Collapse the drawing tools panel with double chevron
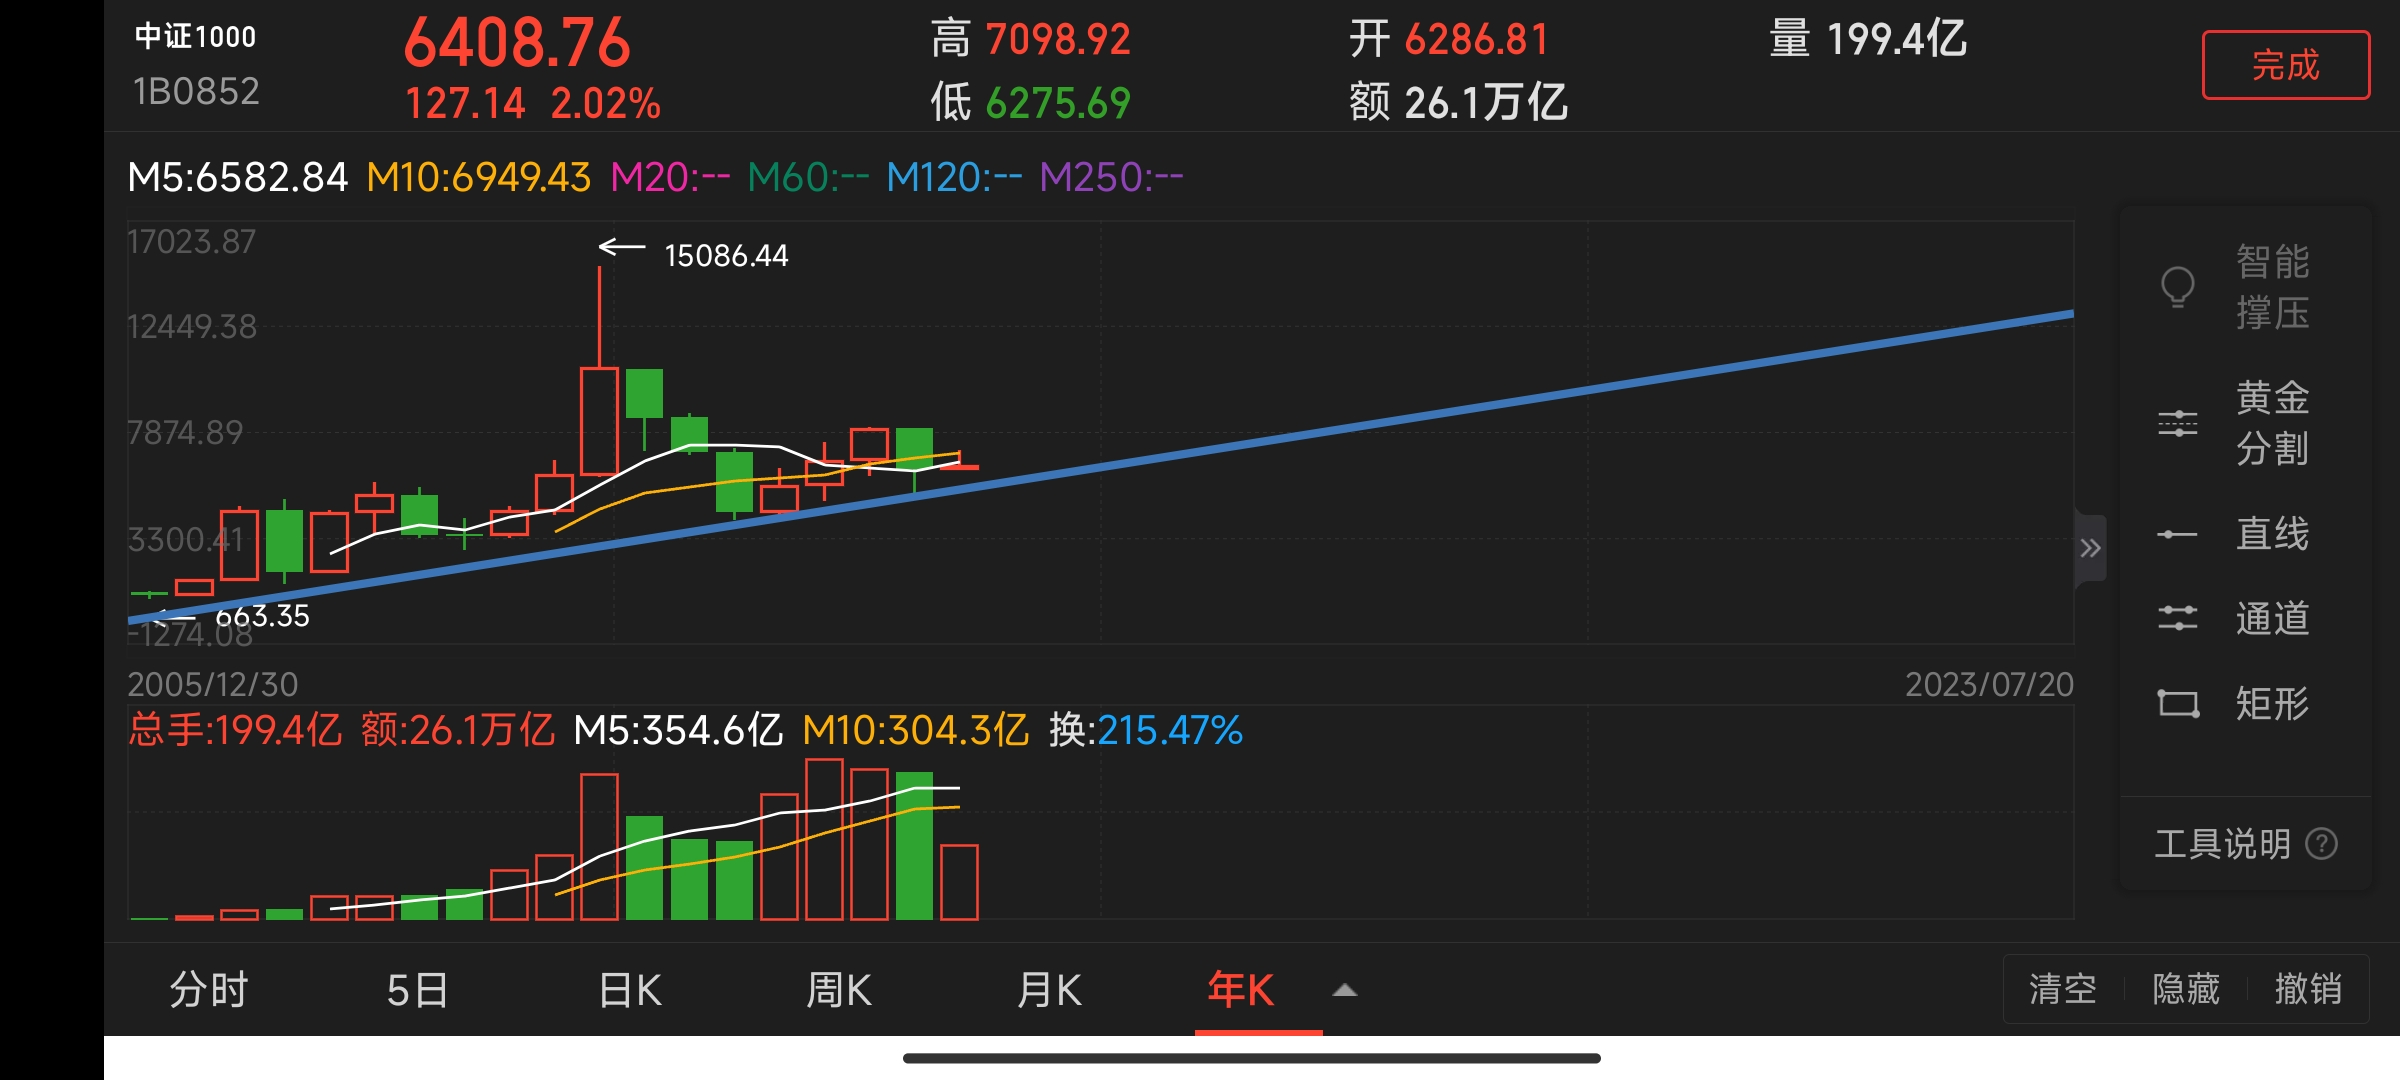The image size is (2400, 1080). (2090, 548)
